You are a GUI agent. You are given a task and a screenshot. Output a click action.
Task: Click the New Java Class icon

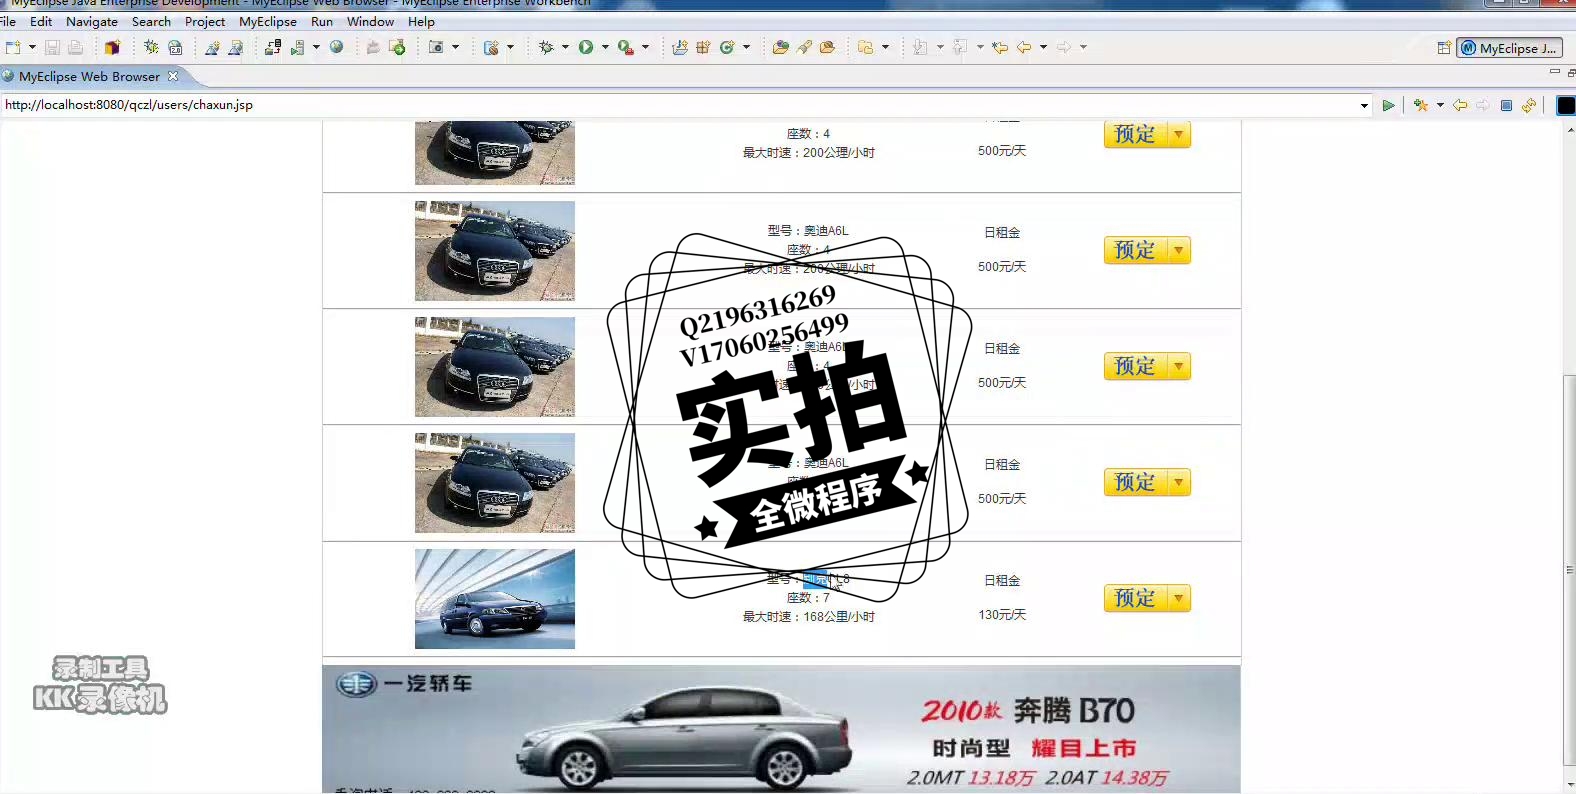(727, 47)
